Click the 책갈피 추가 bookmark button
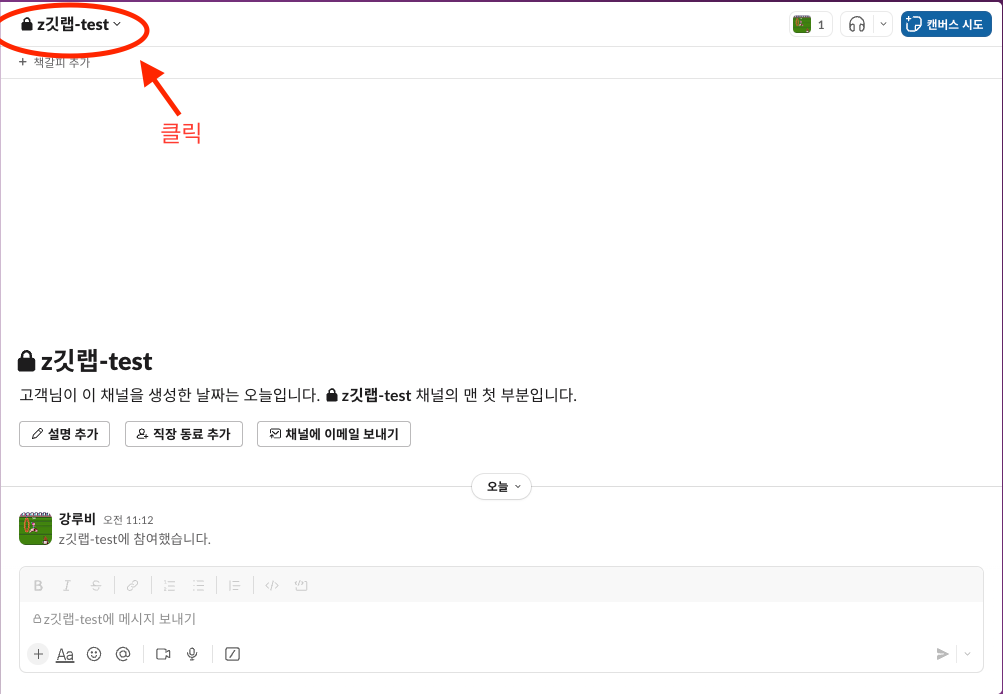 pos(55,62)
